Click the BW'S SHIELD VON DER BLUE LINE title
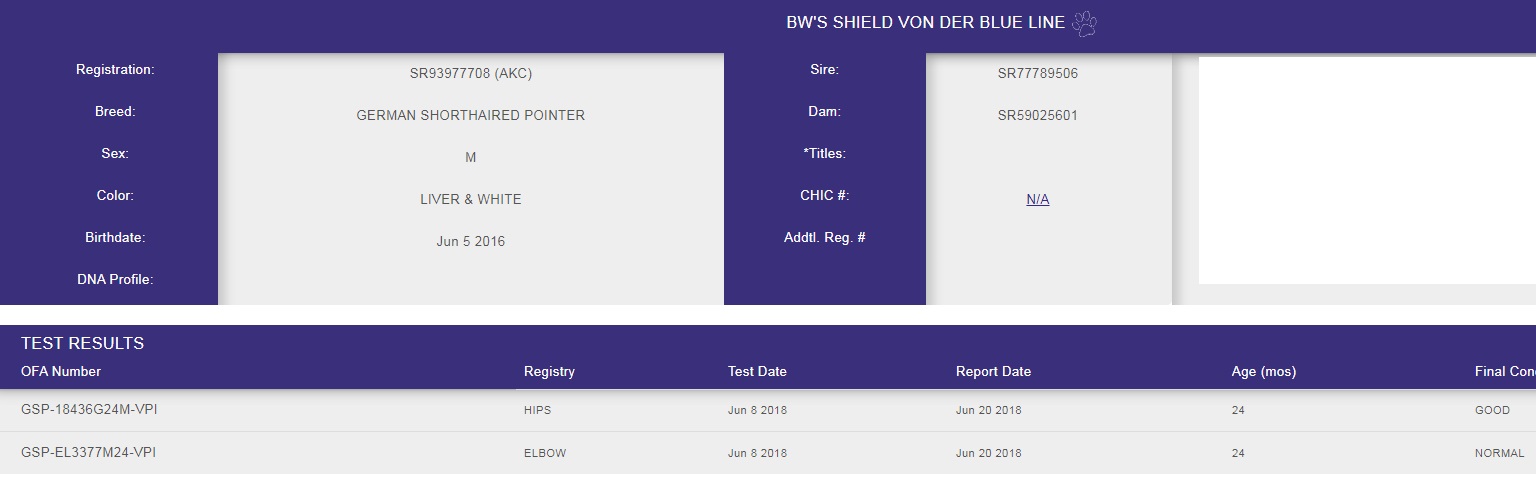Viewport: 1536px width, 482px height. pyautogui.click(x=926, y=23)
